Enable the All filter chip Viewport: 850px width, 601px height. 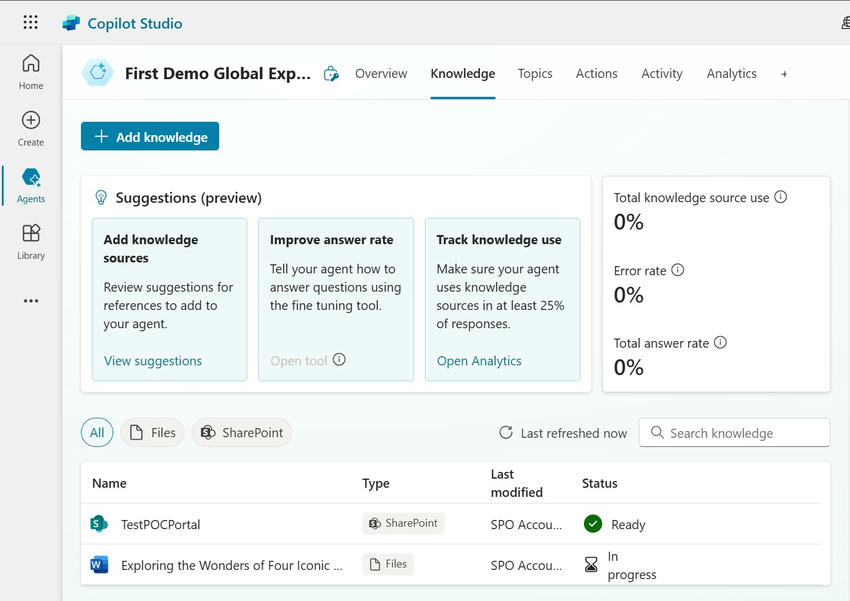tap(97, 432)
